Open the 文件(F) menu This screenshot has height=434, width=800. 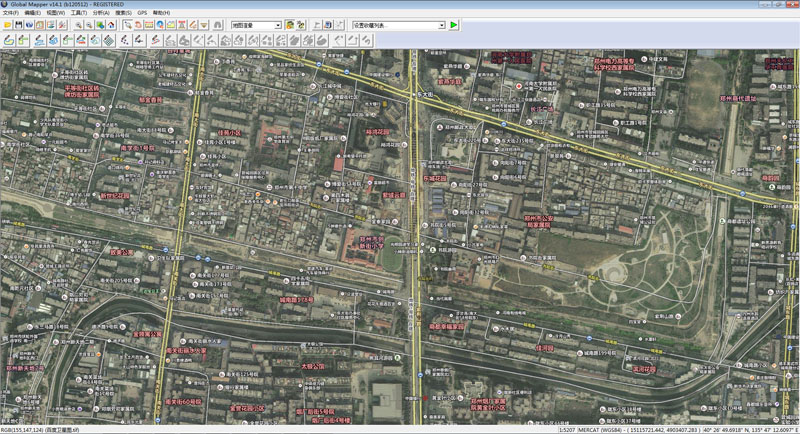11,13
